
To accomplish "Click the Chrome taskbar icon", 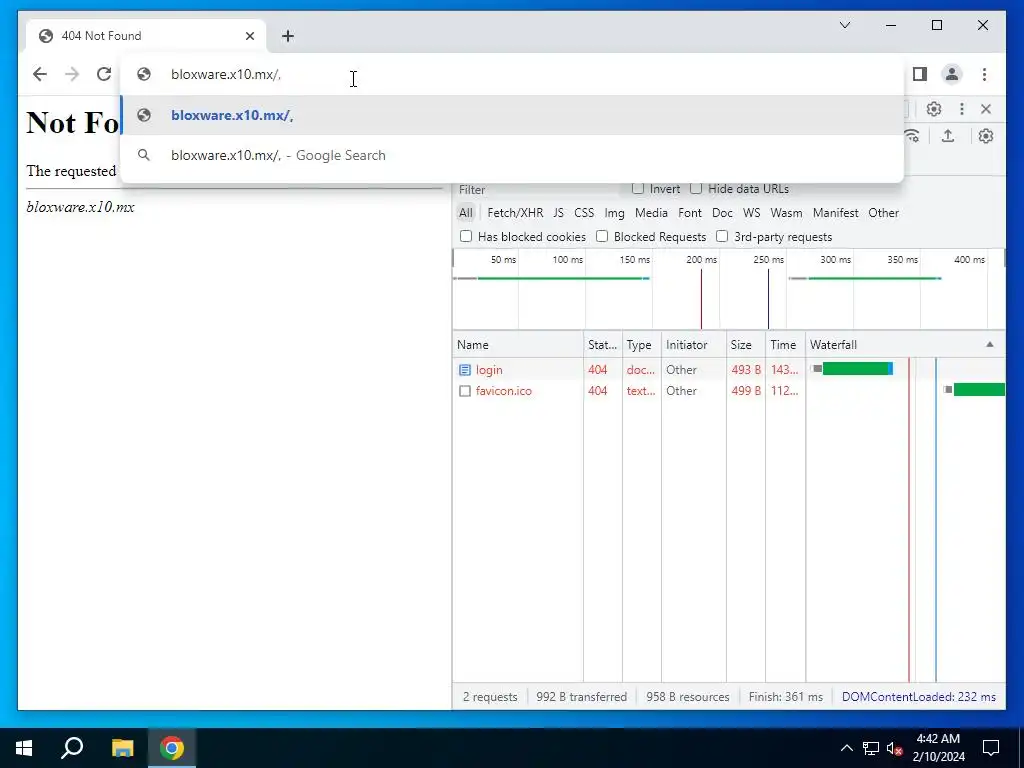I will tap(172, 748).
